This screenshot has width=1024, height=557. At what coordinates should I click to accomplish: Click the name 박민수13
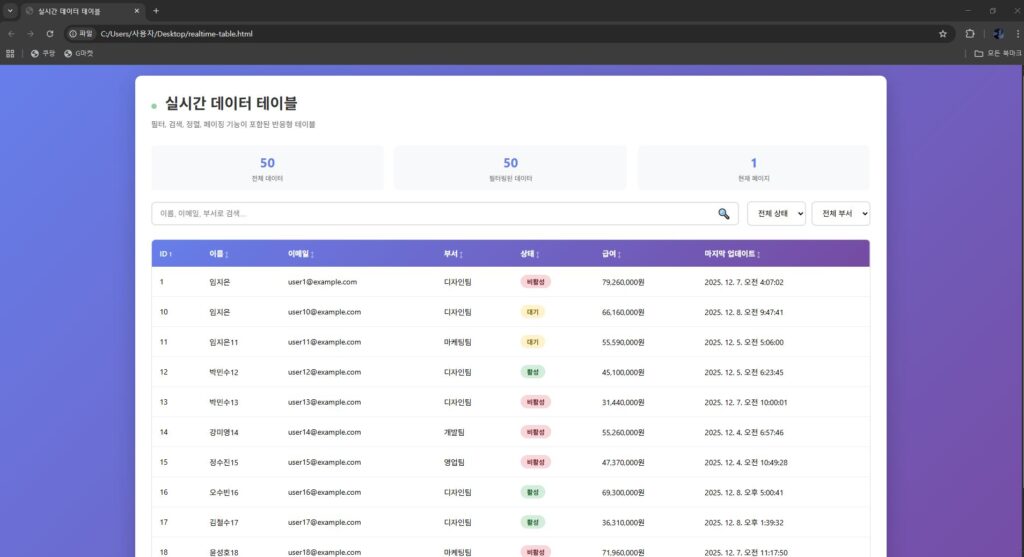(x=223, y=402)
